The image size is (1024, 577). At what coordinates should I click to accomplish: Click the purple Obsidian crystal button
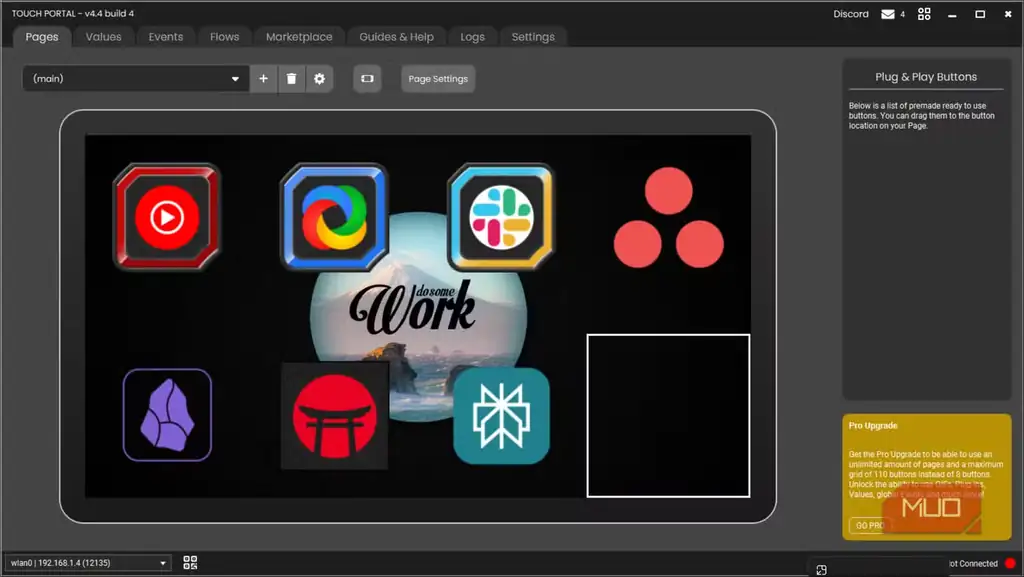[167, 415]
